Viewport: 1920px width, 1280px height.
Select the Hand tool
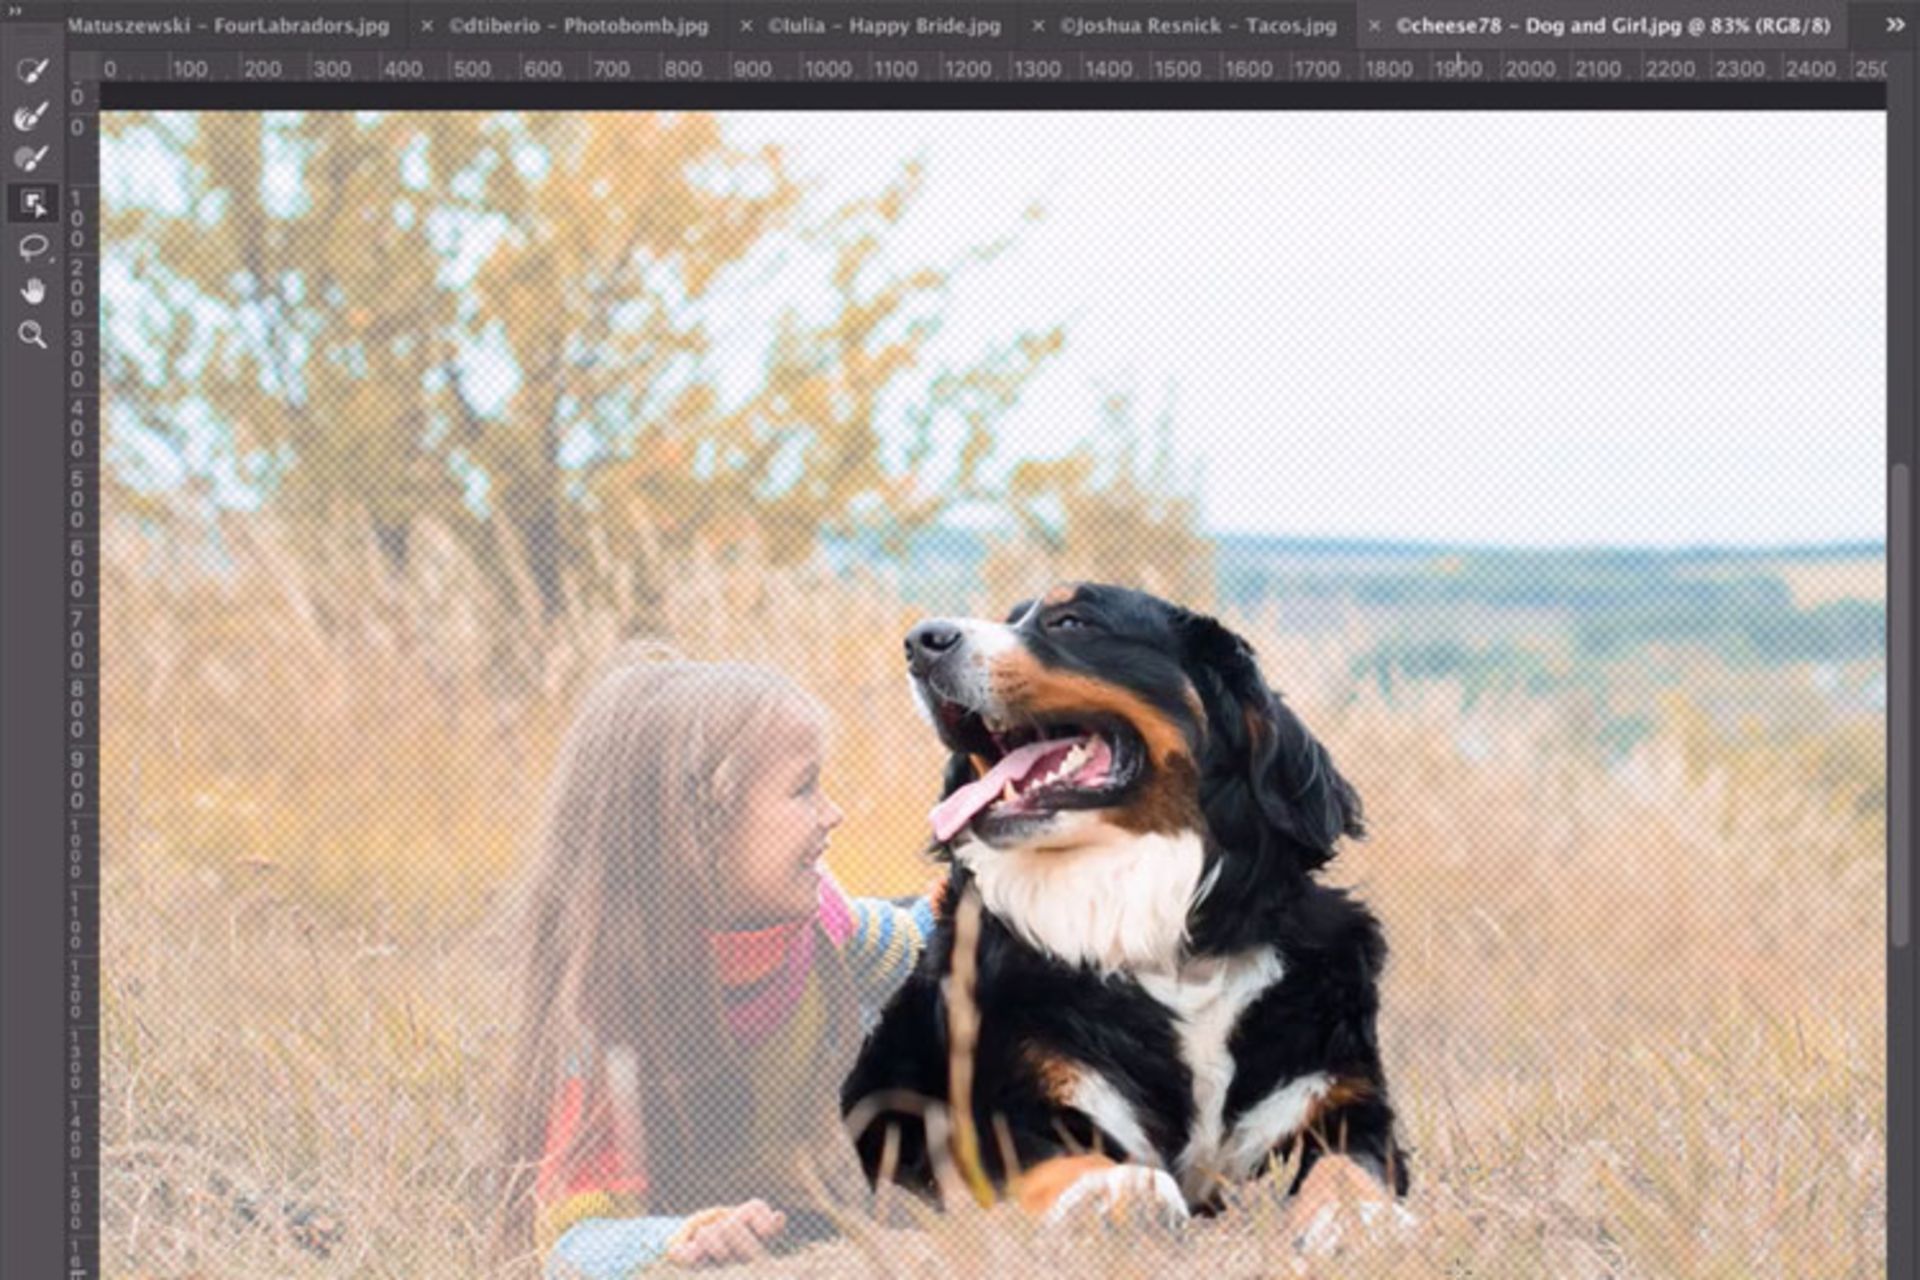pos(33,291)
